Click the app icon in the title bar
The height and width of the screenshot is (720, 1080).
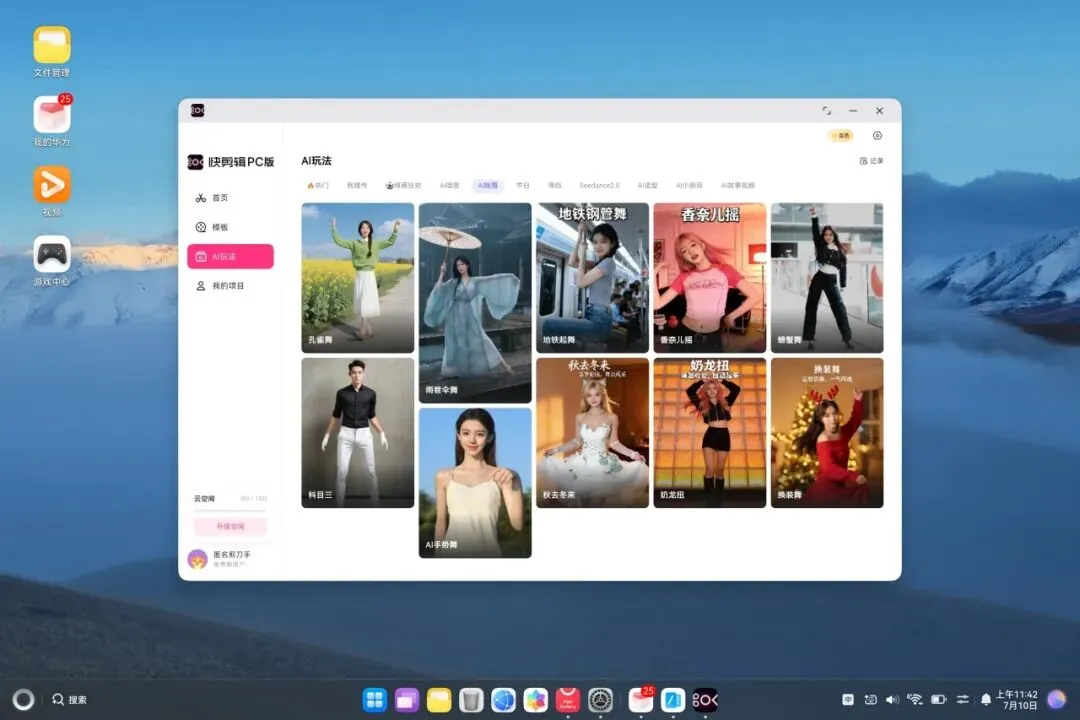tap(198, 110)
